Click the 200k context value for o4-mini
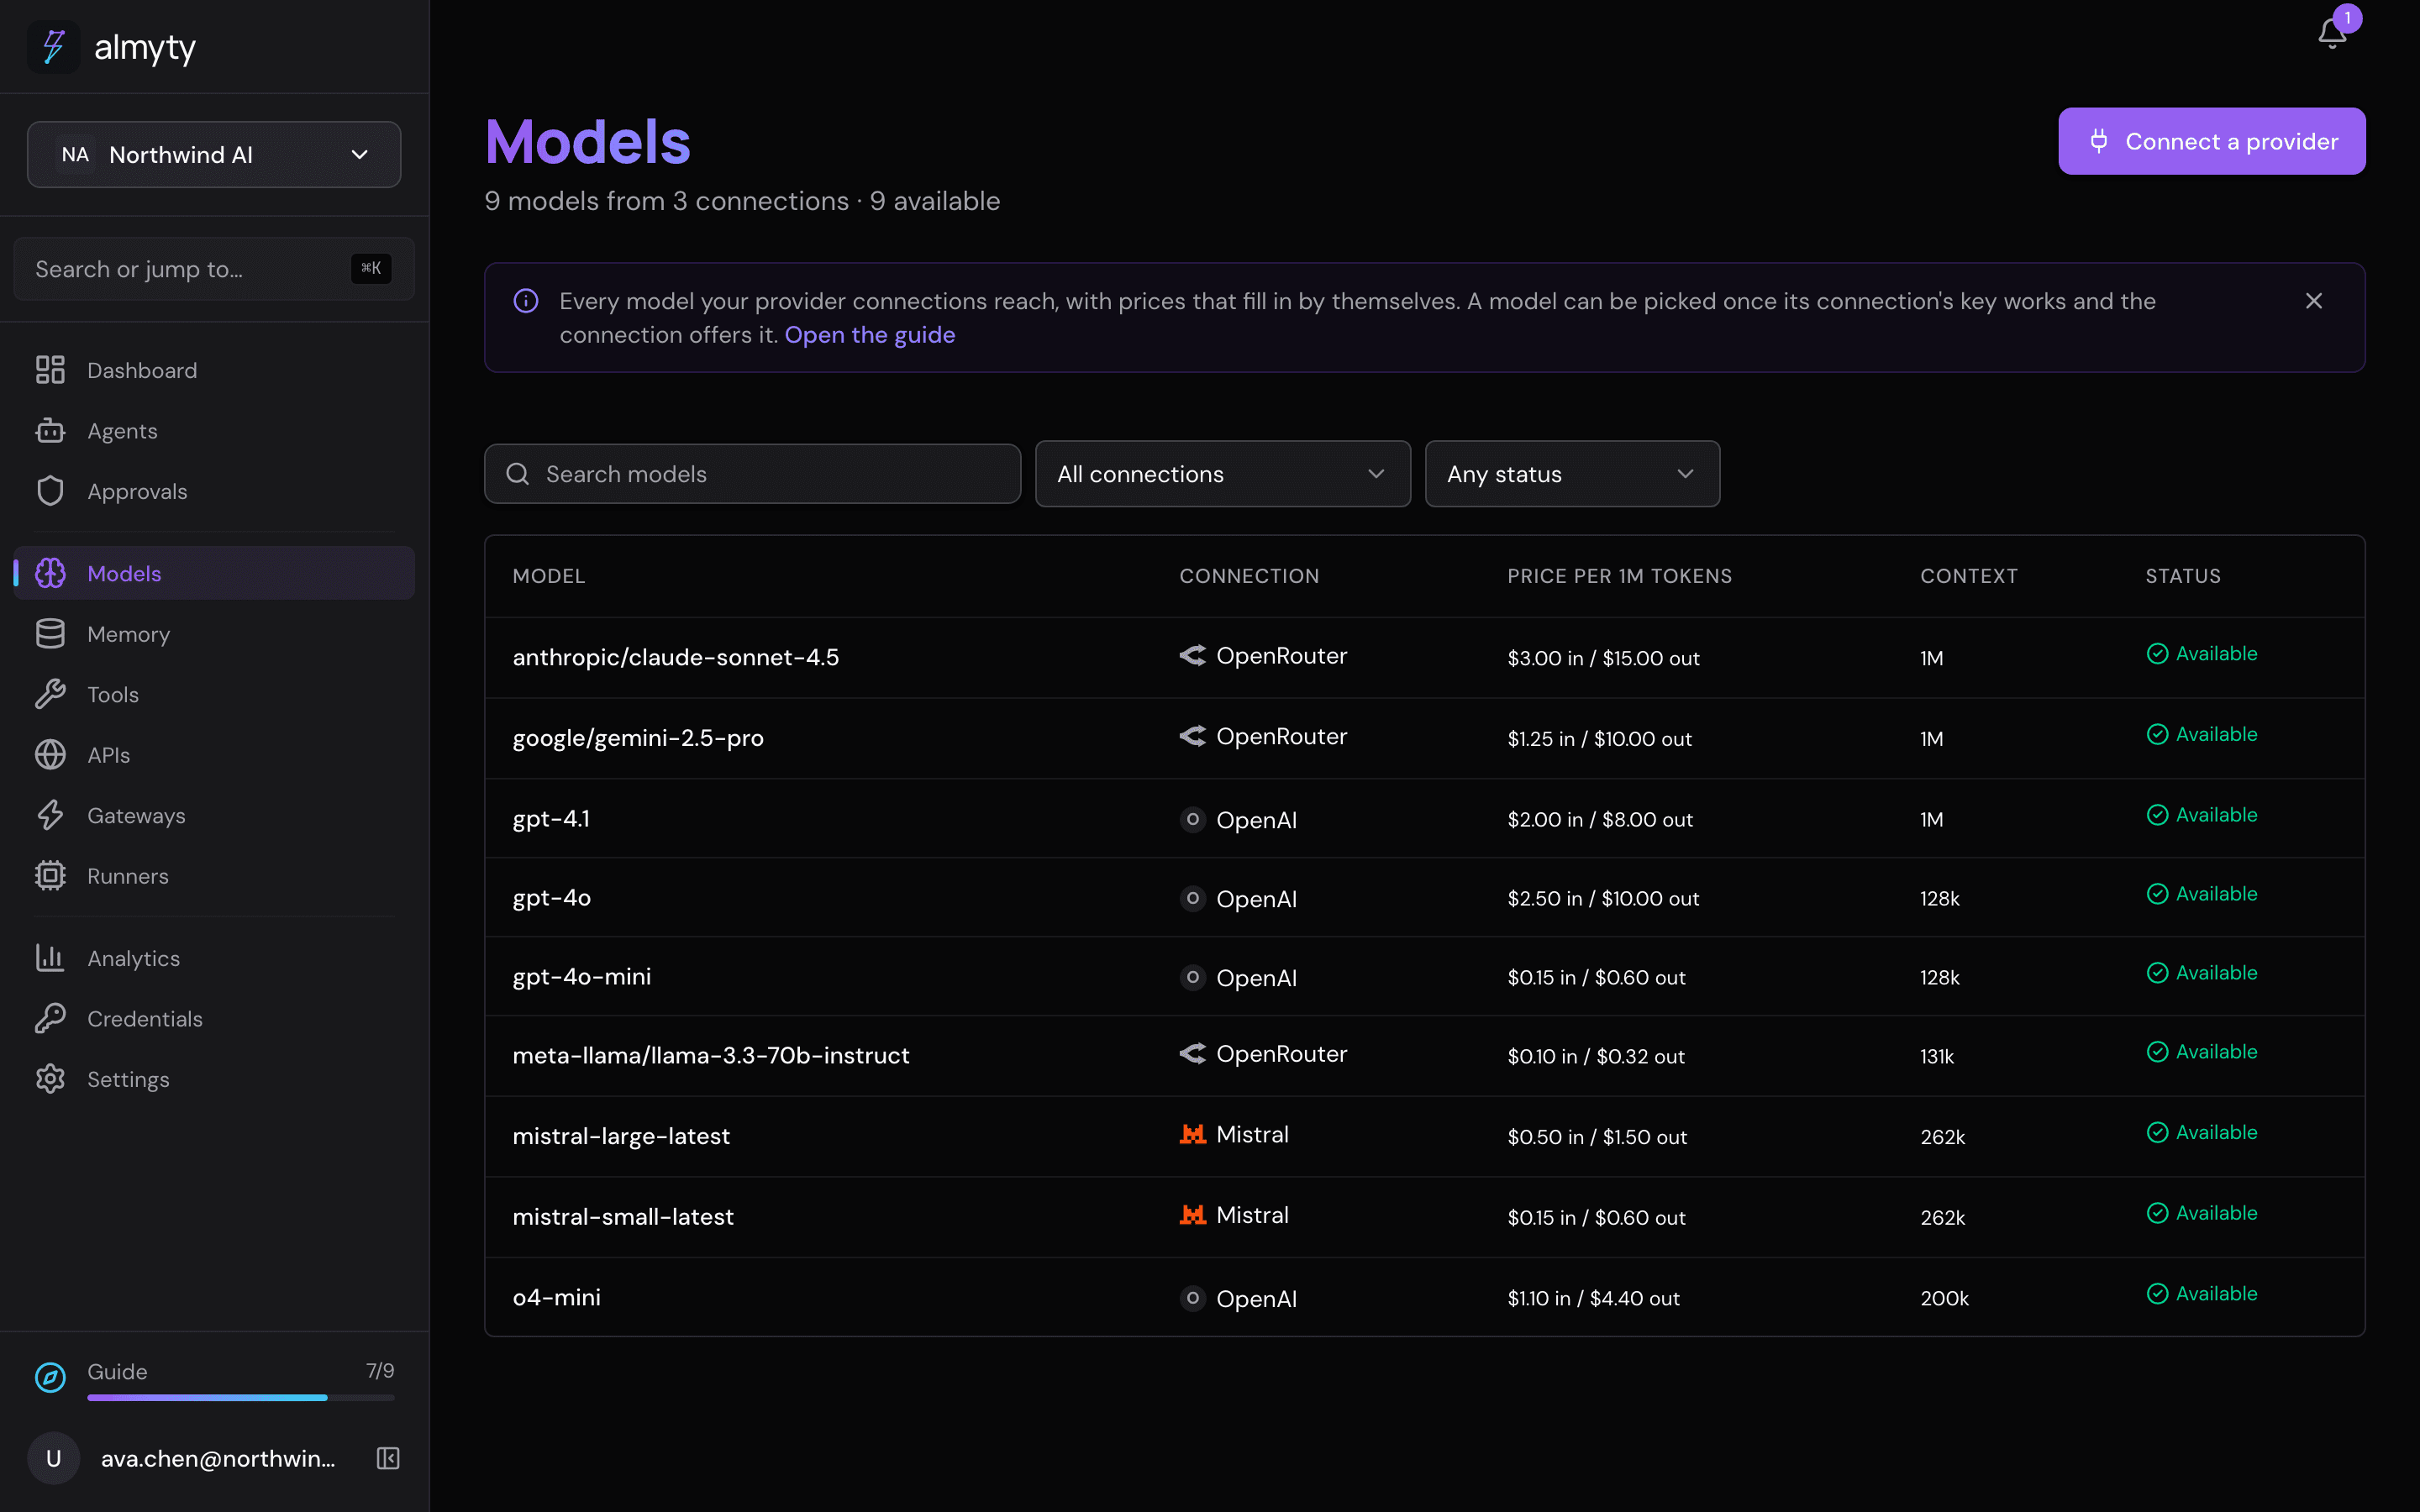 tap(1944, 1298)
